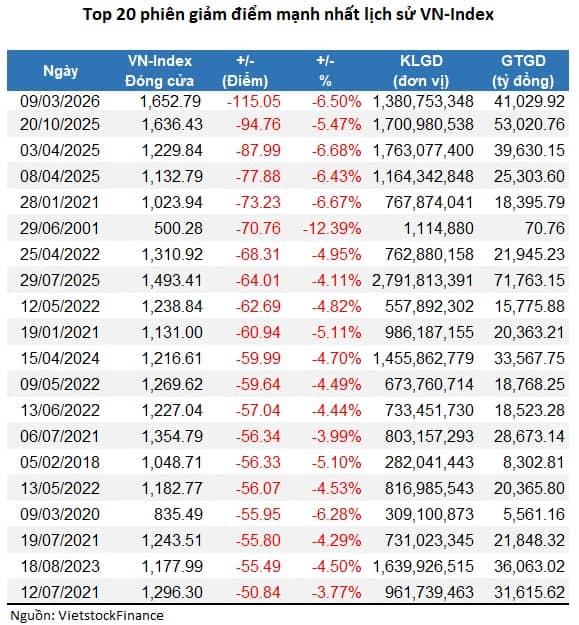Click the volume value 2,791,813,391
The height and width of the screenshot is (625, 579).
click(x=423, y=280)
